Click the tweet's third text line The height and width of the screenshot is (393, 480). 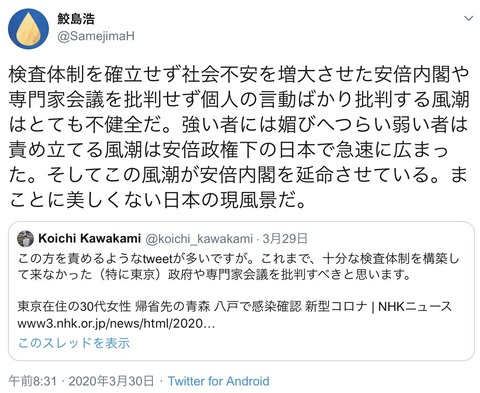point(239,124)
